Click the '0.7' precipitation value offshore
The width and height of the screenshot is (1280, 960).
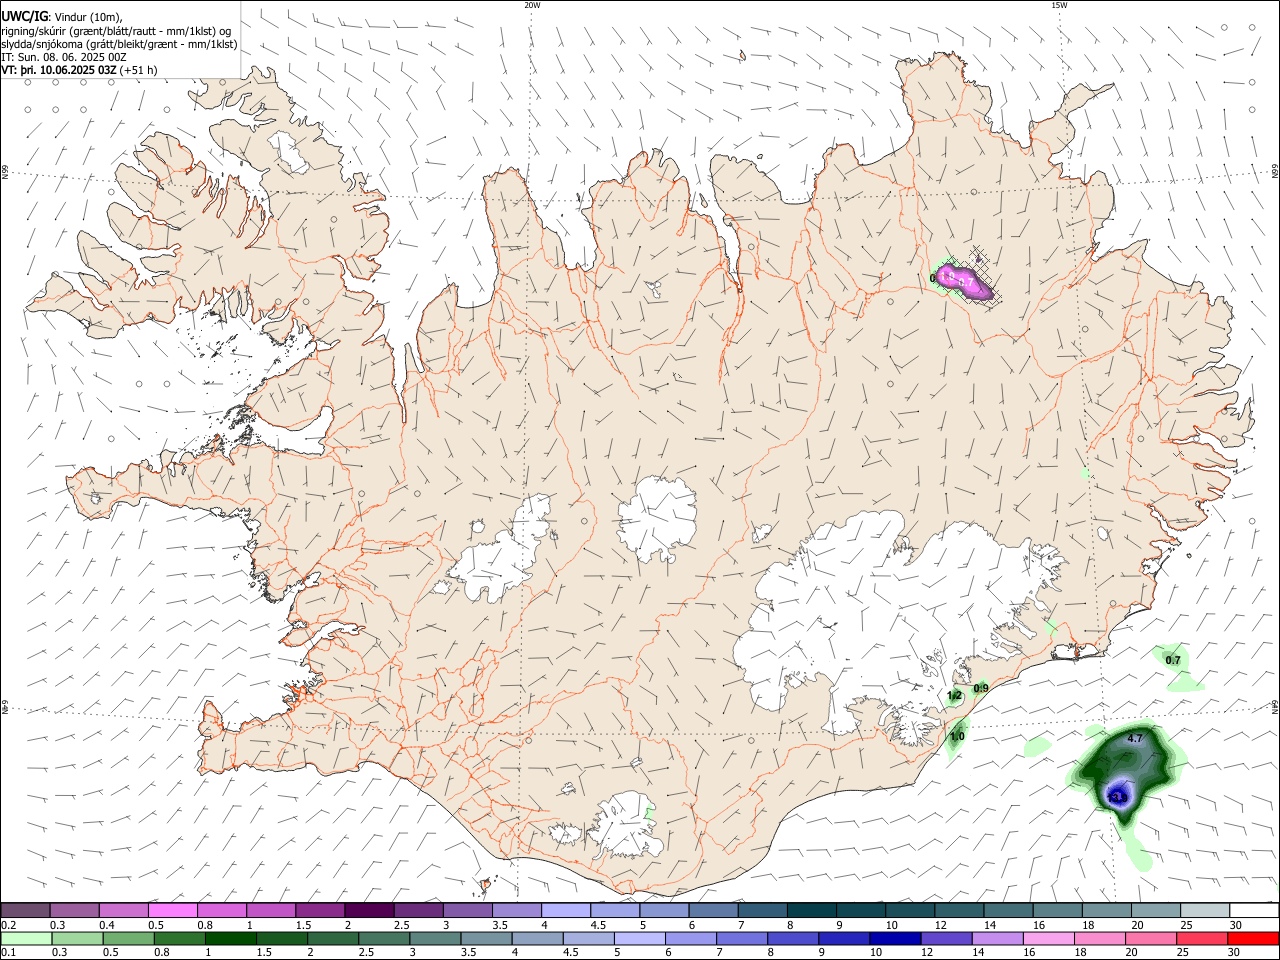click(1173, 660)
